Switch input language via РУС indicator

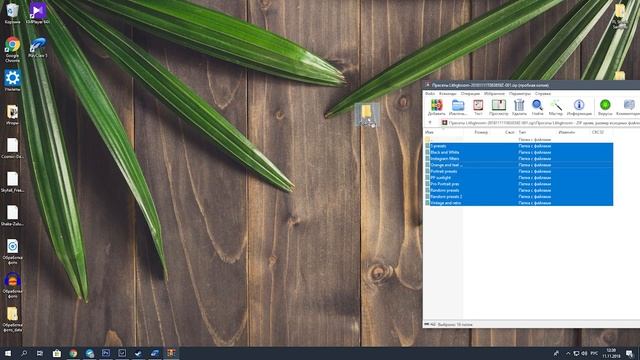pyautogui.click(x=594, y=353)
